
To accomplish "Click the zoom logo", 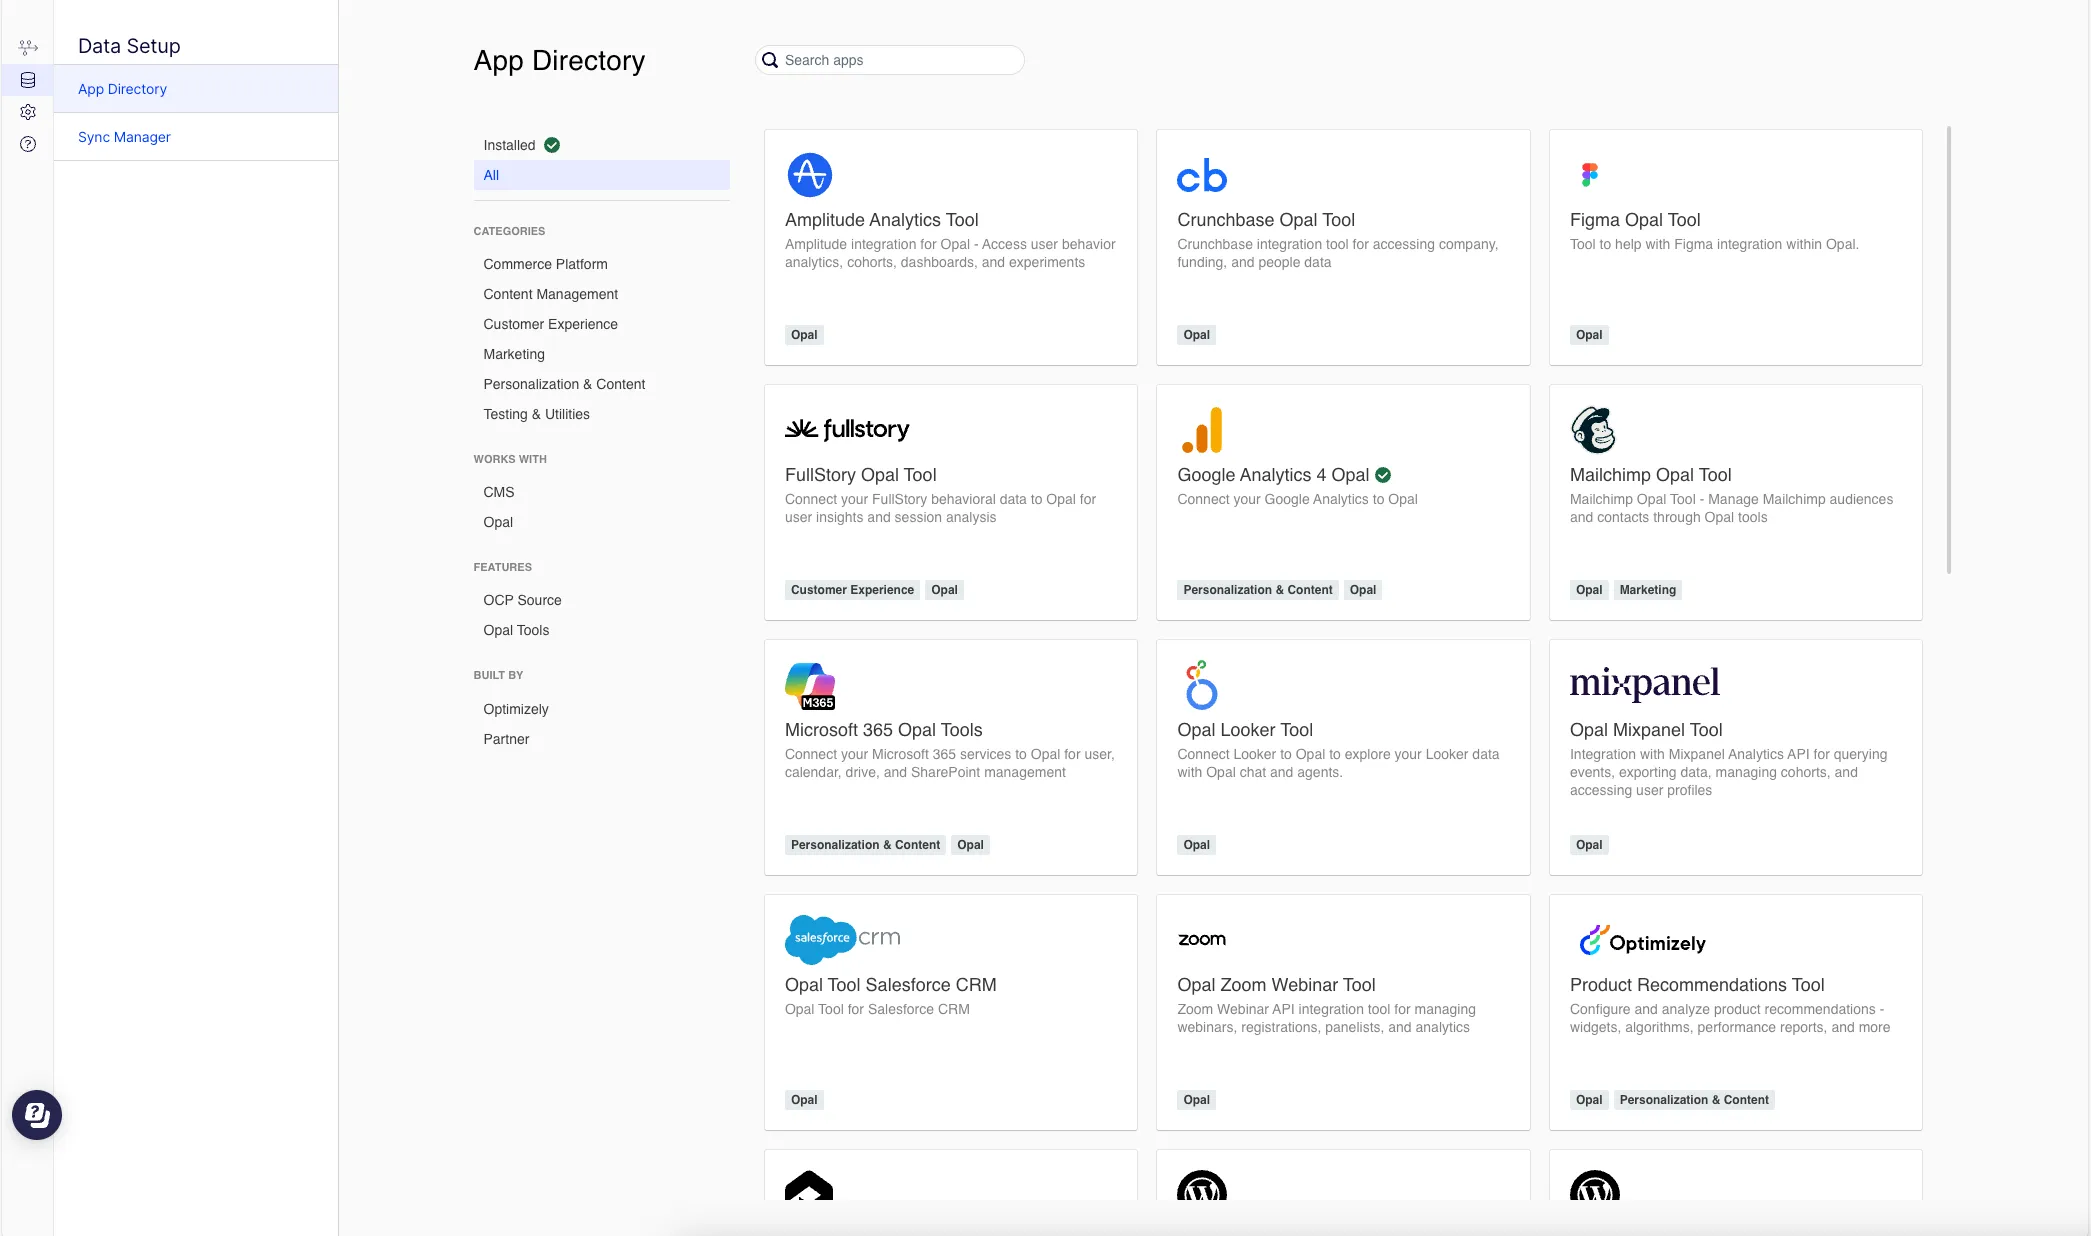I will click(x=1202, y=940).
